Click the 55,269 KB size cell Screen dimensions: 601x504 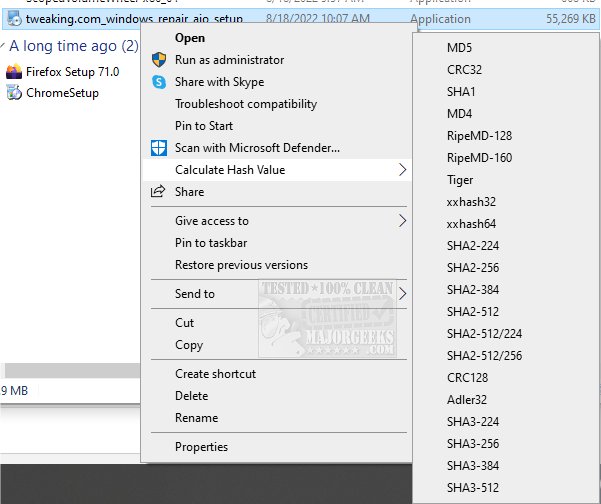(x=571, y=19)
